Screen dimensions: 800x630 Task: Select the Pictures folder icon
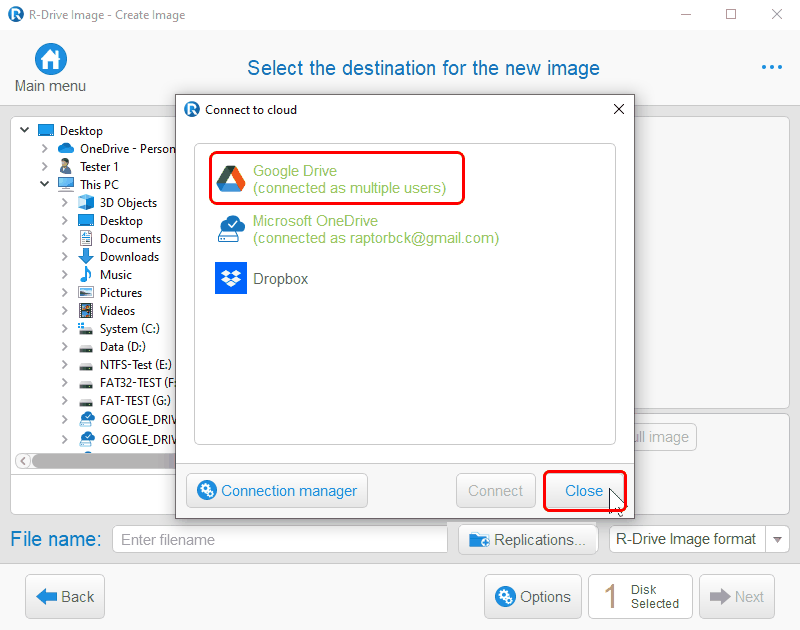coord(86,292)
